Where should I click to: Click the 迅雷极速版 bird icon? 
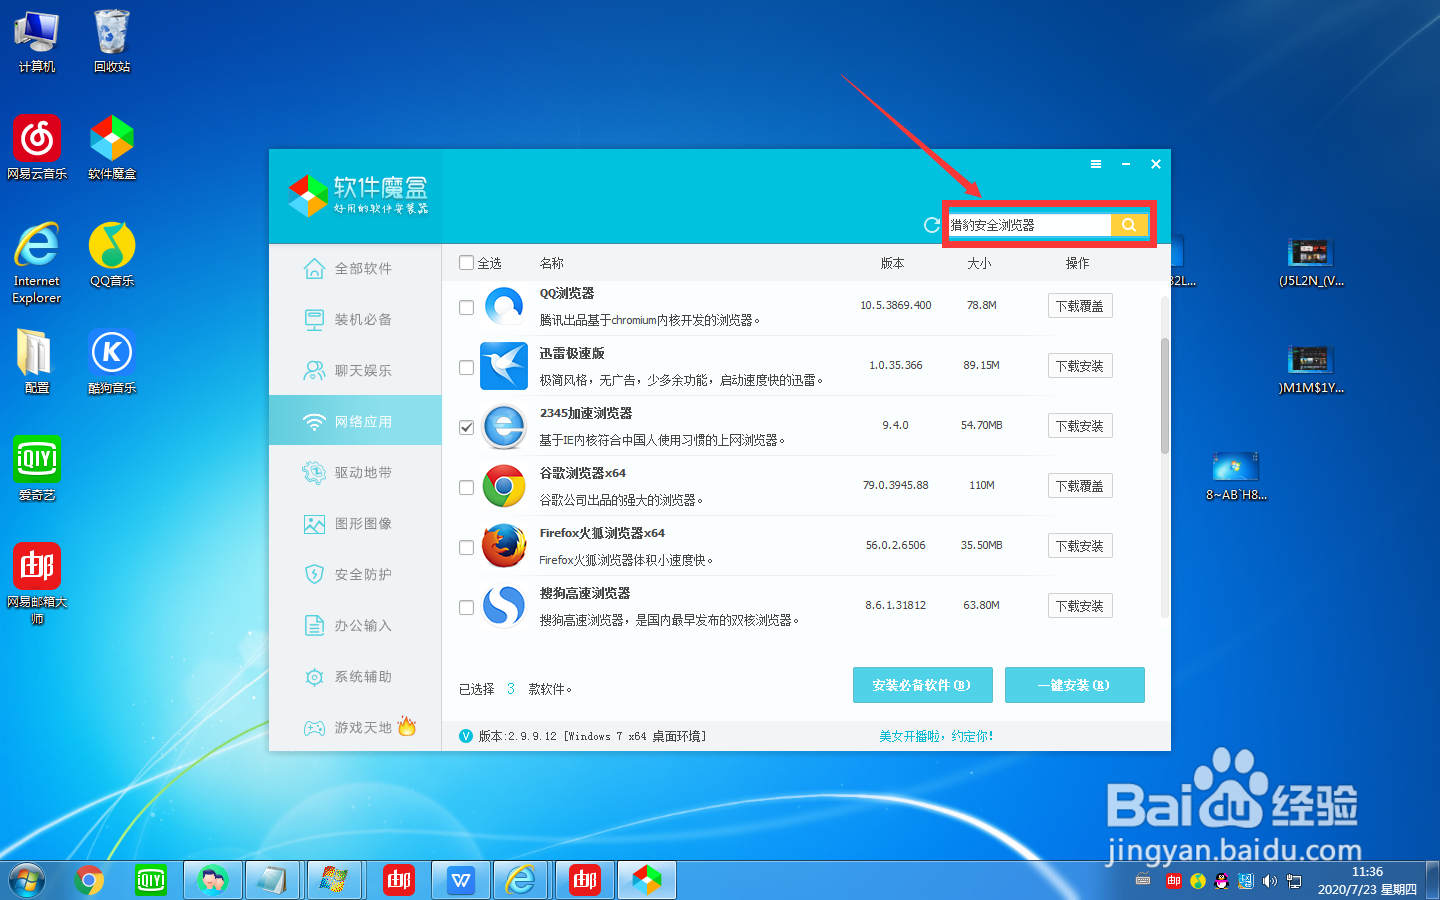point(504,366)
